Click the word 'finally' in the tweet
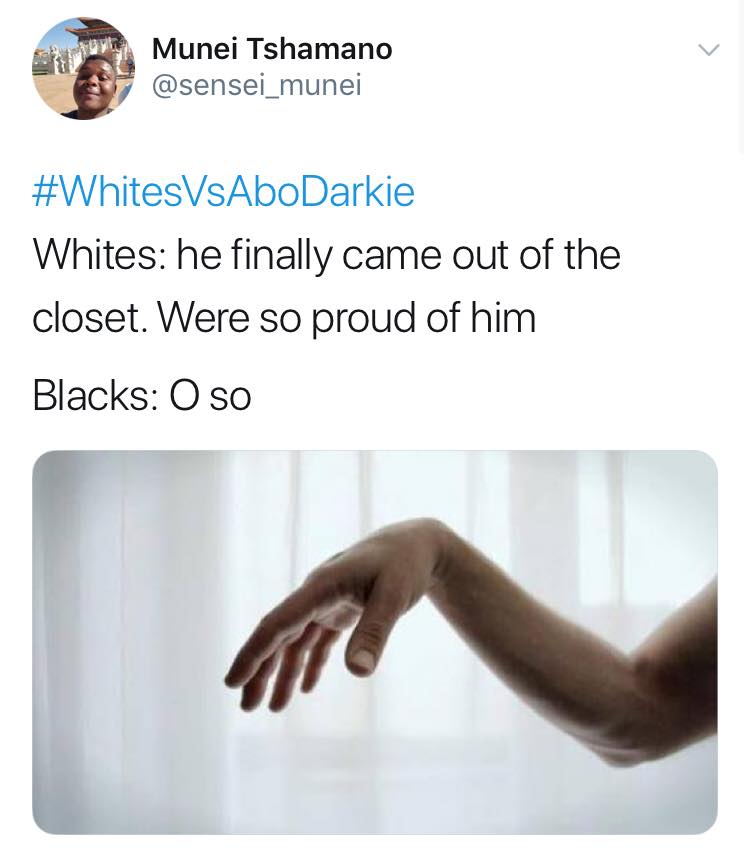 click(281, 256)
